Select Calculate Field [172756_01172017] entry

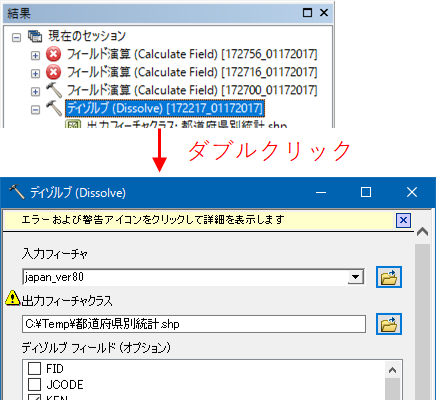point(192,54)
